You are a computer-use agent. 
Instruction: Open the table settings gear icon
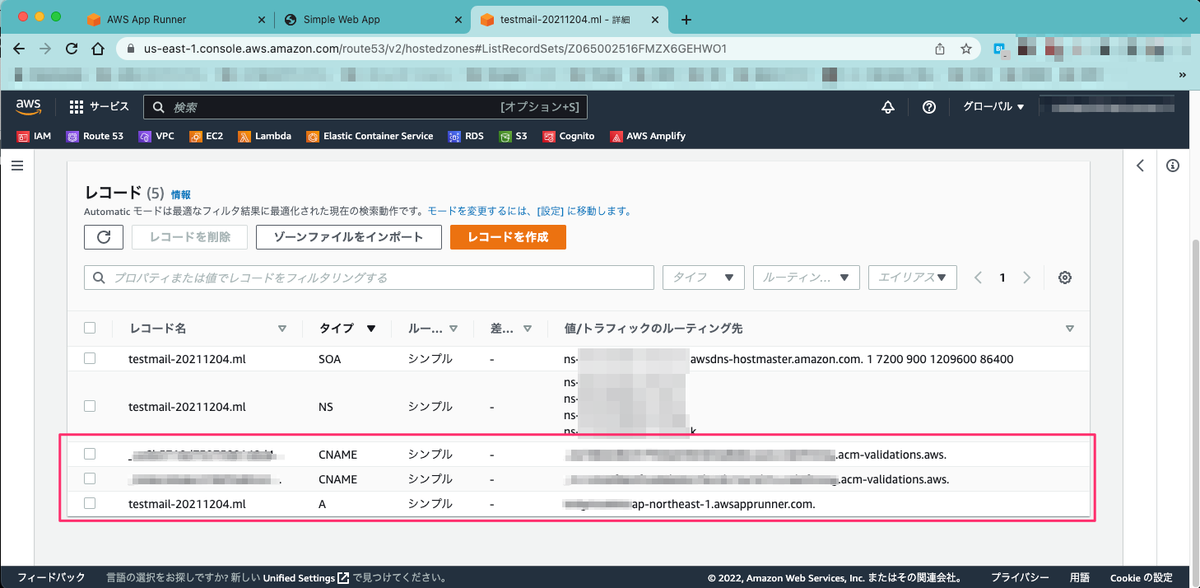1065,278
